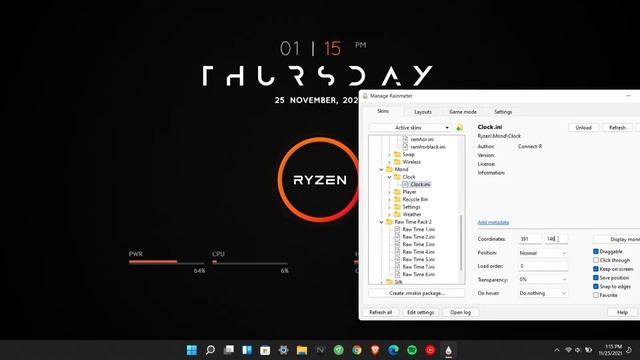The image size is (640, 360).
Task: Click Display monitor button
Action: coord(617,239)
